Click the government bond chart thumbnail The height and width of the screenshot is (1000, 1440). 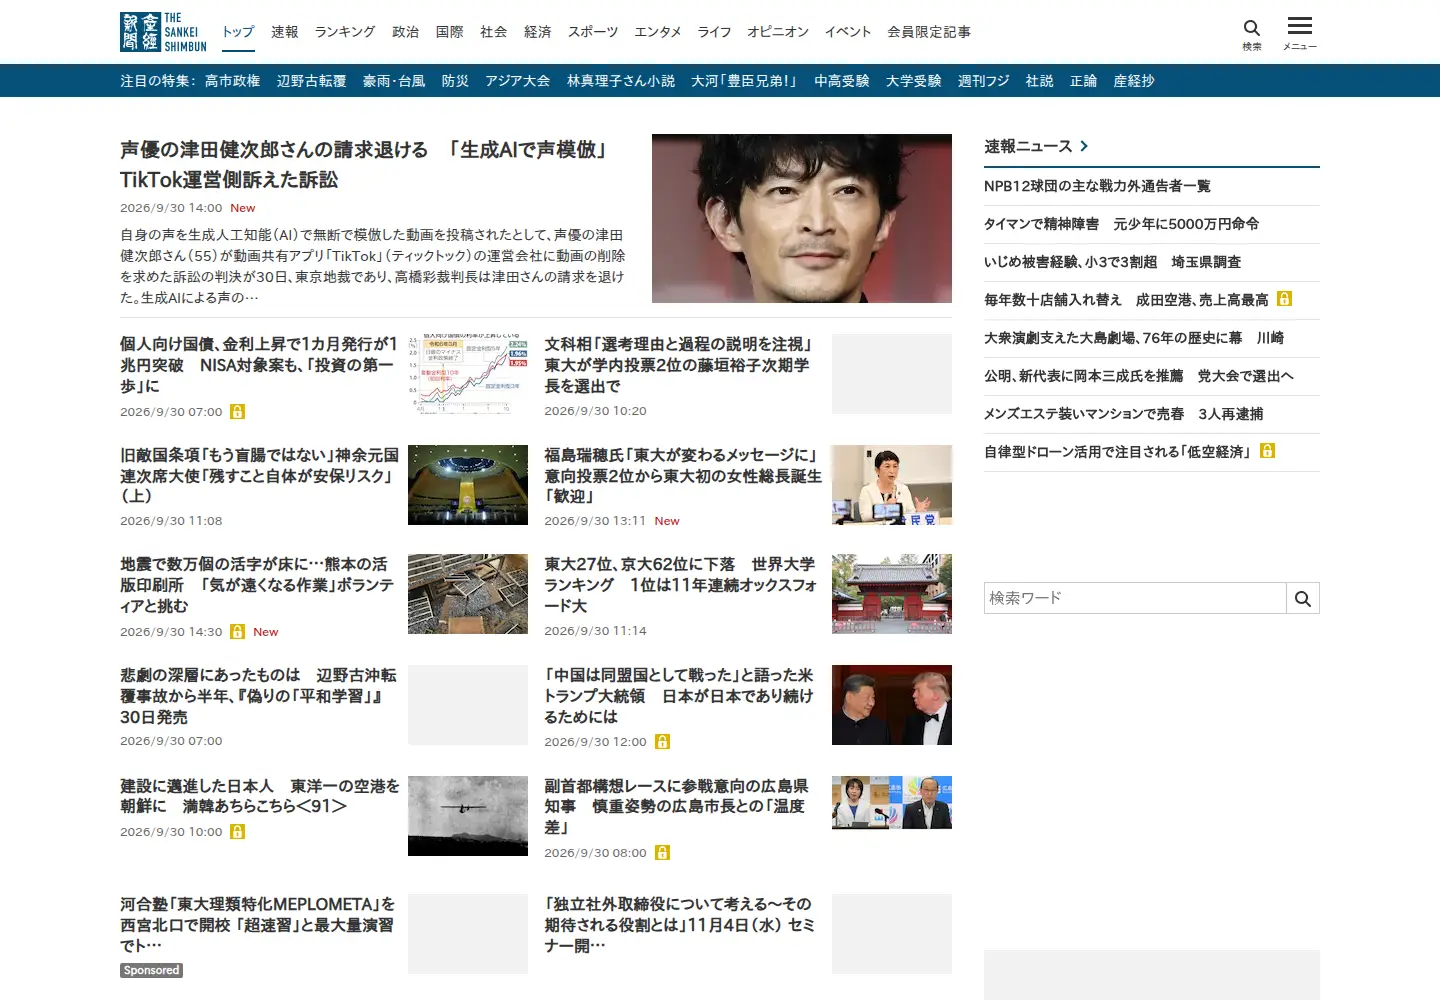(x=468, y=374)
